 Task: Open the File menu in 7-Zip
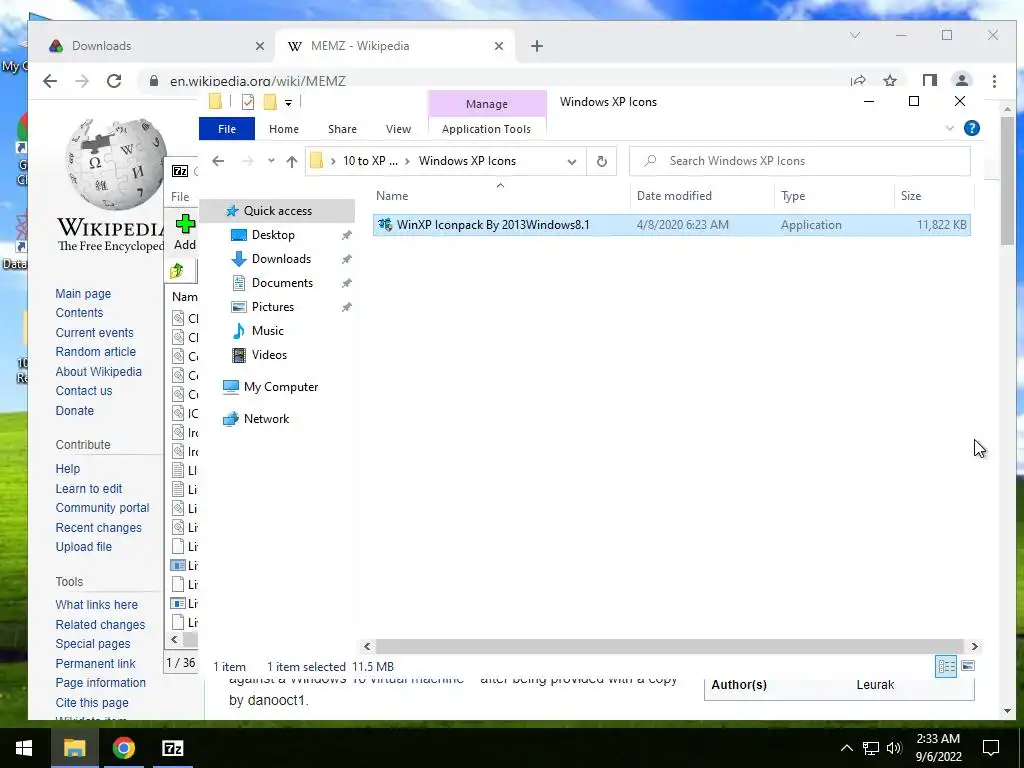(180, 197)
